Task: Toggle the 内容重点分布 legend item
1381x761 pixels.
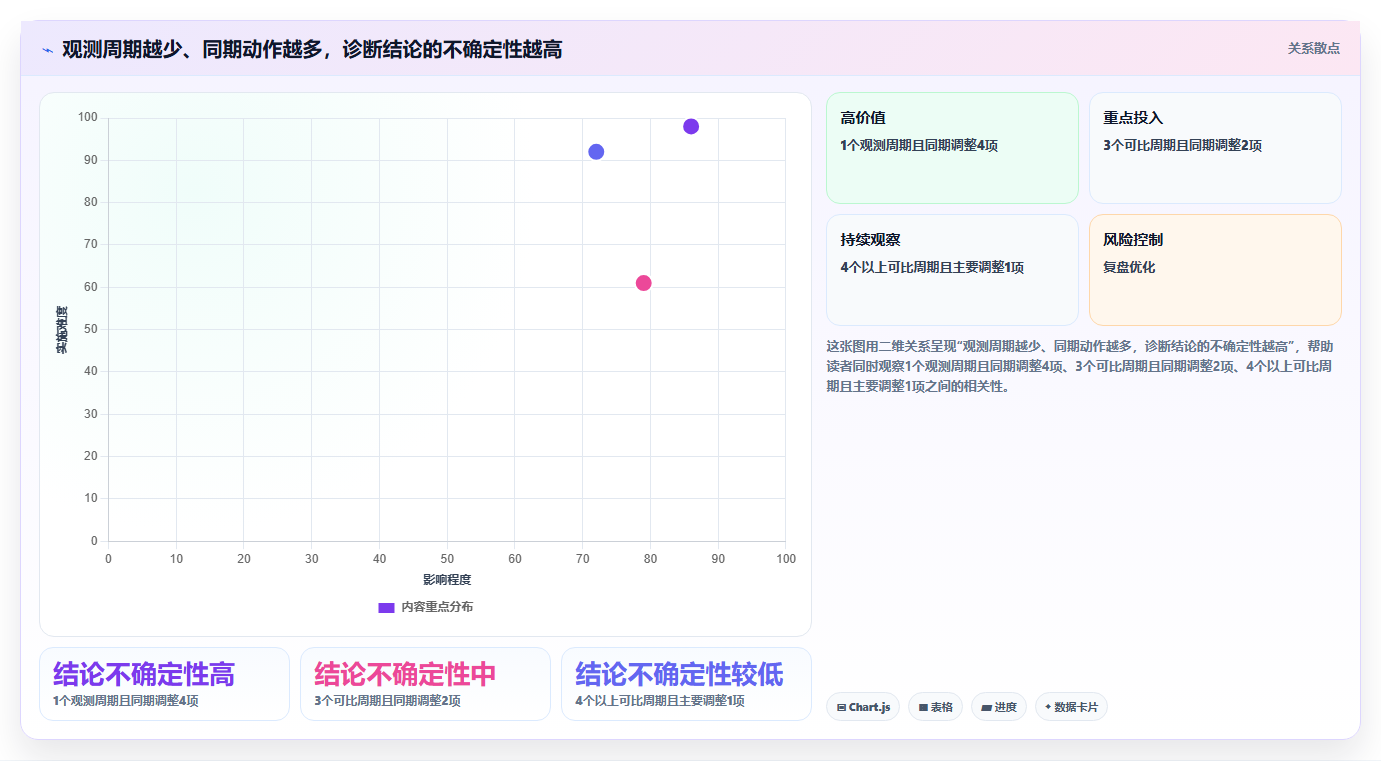Action: 425,607
